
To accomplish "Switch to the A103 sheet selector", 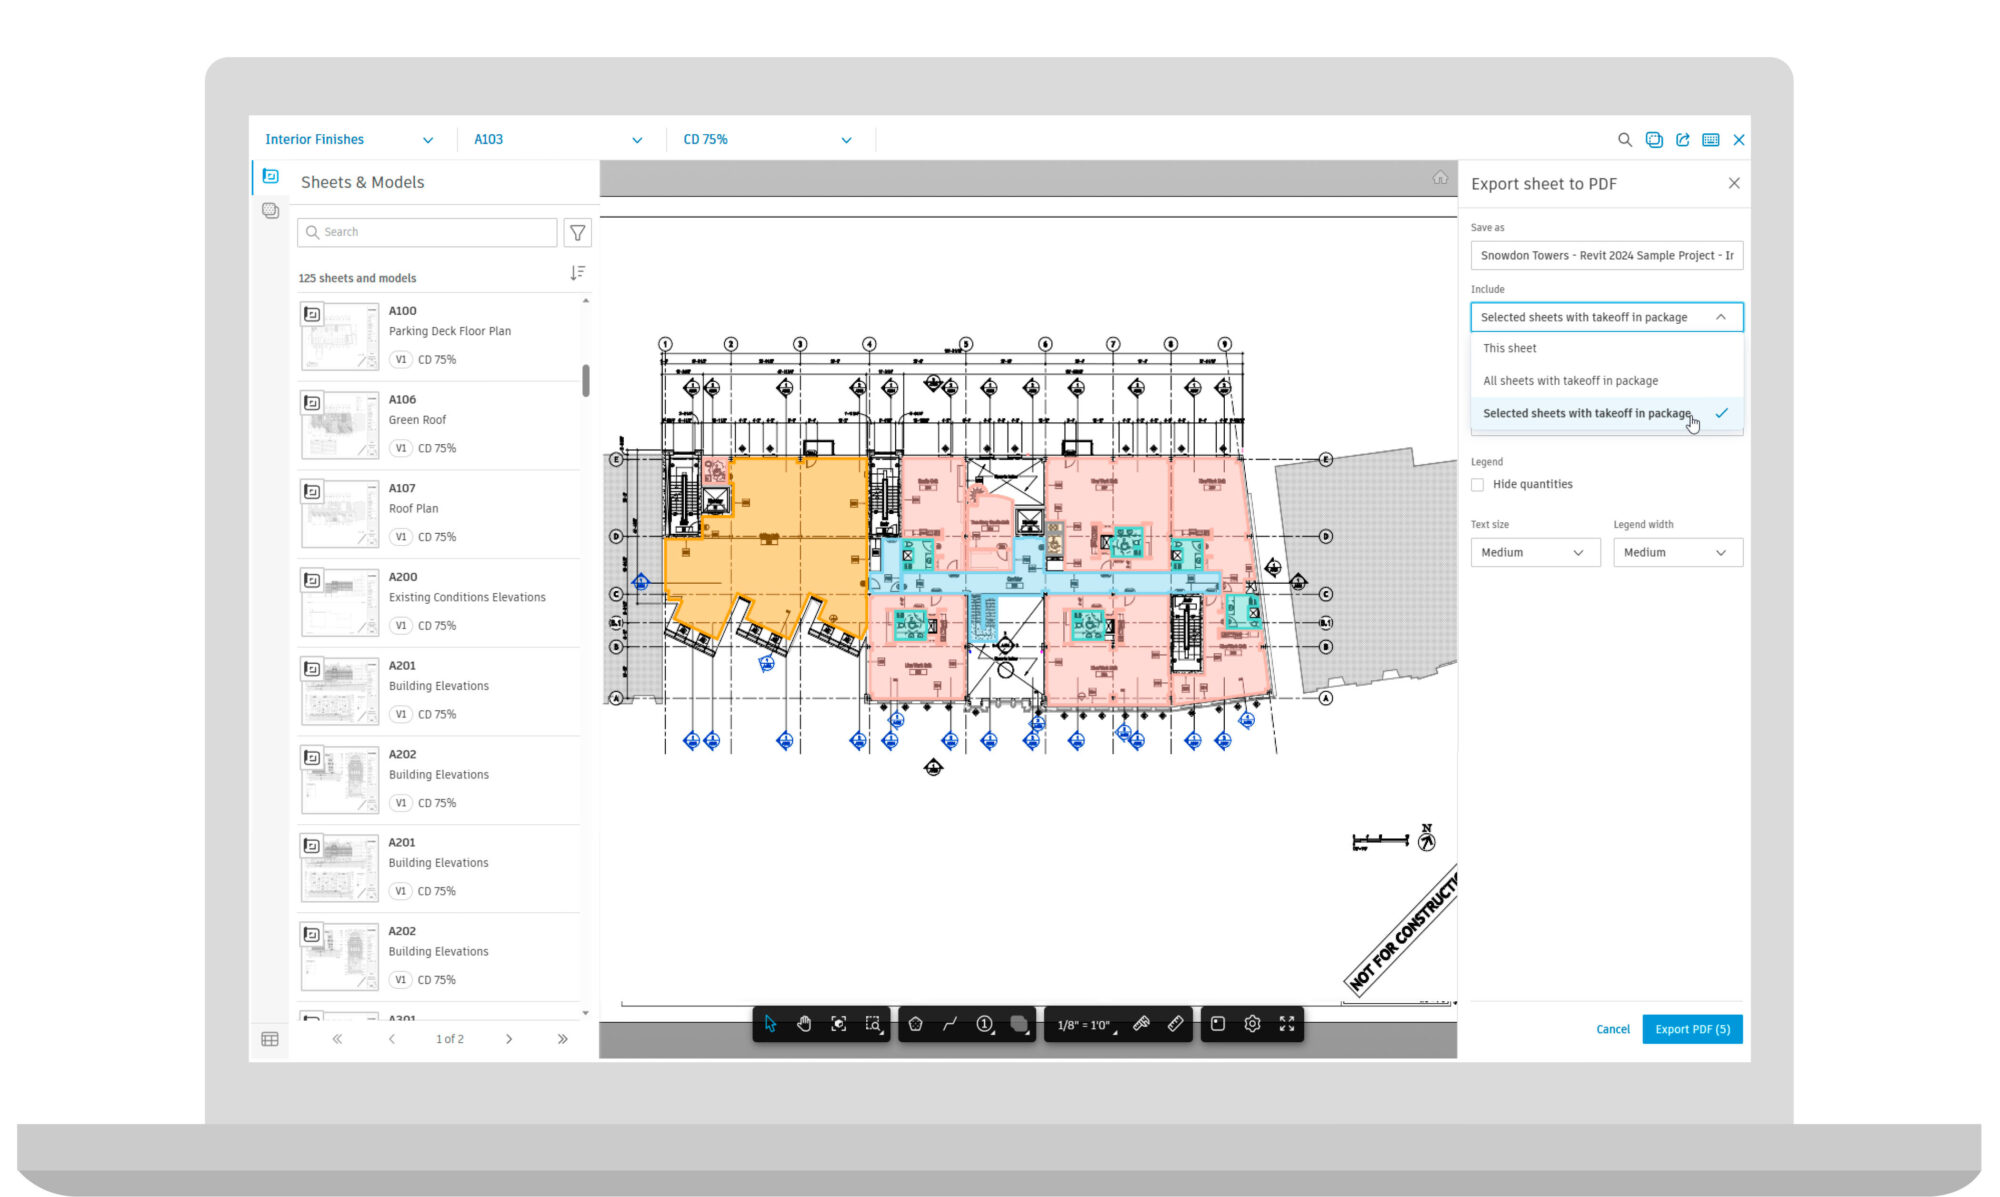I will pyautogui.click(x=558, y=139).
